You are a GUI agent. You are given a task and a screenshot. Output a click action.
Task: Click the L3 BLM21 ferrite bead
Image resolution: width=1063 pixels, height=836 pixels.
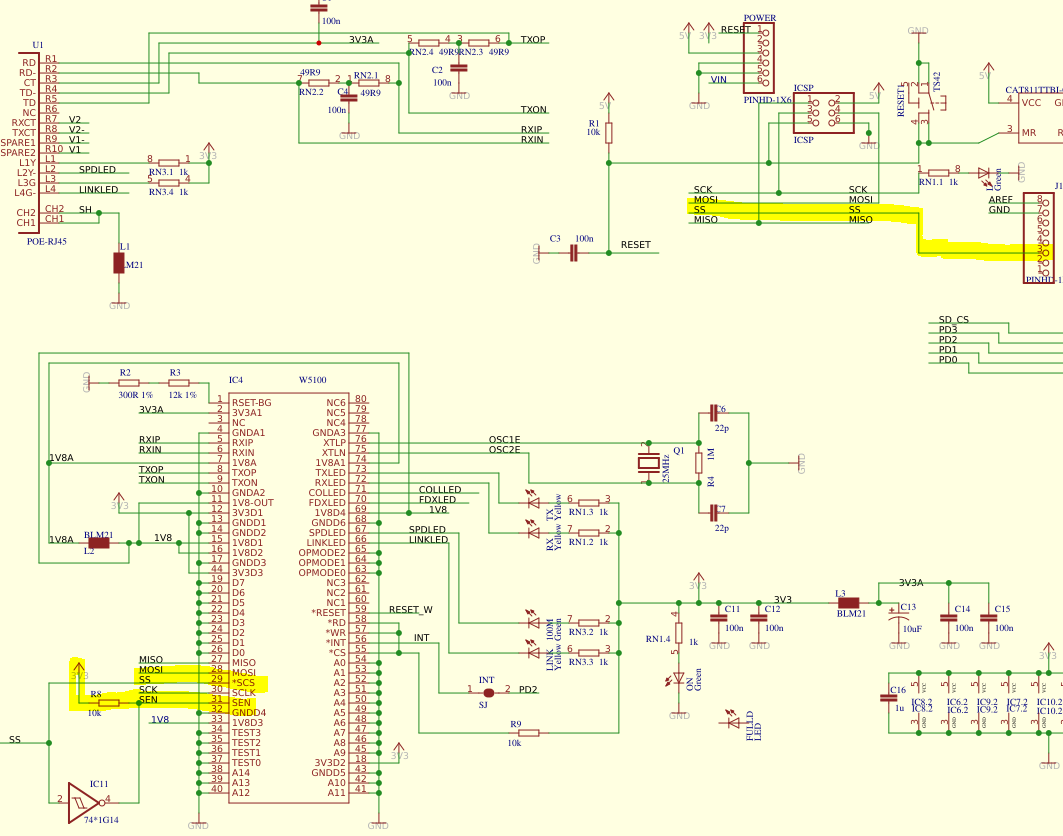(848, 602)
